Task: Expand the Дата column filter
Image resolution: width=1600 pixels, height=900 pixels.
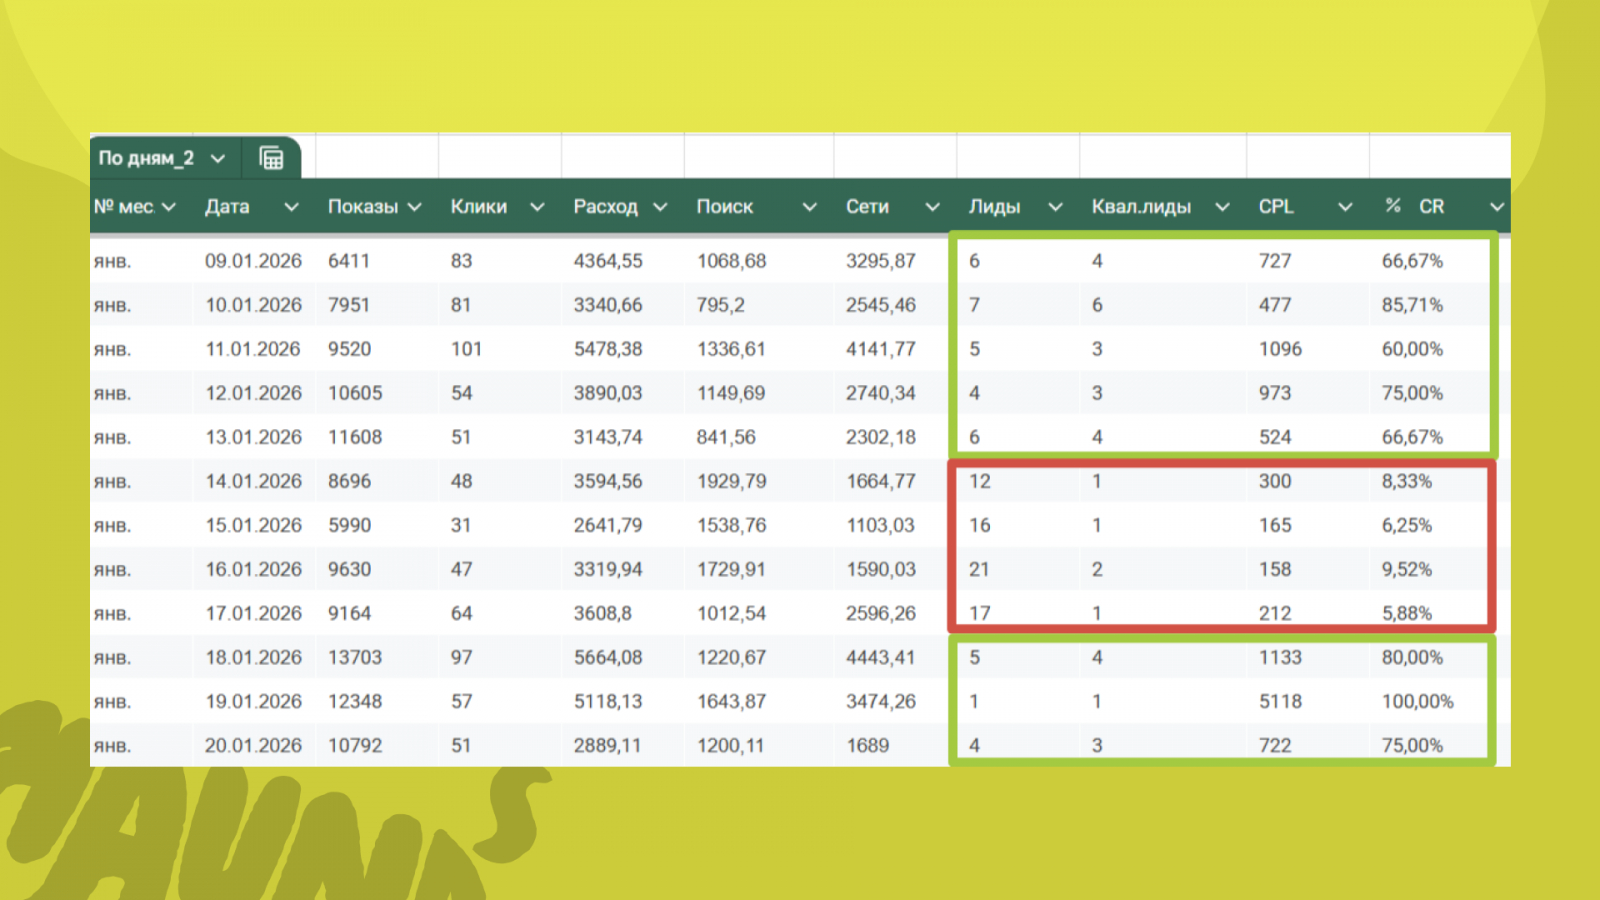Action: pos(291,207)
